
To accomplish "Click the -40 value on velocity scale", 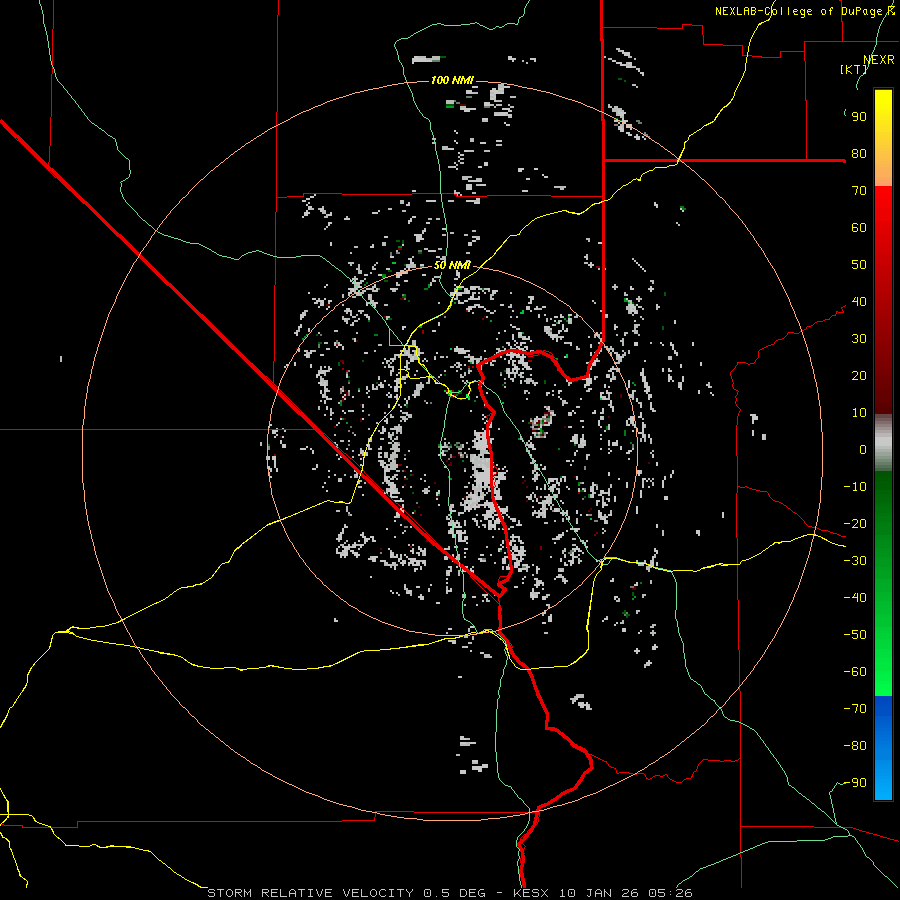I will point(855,598).
